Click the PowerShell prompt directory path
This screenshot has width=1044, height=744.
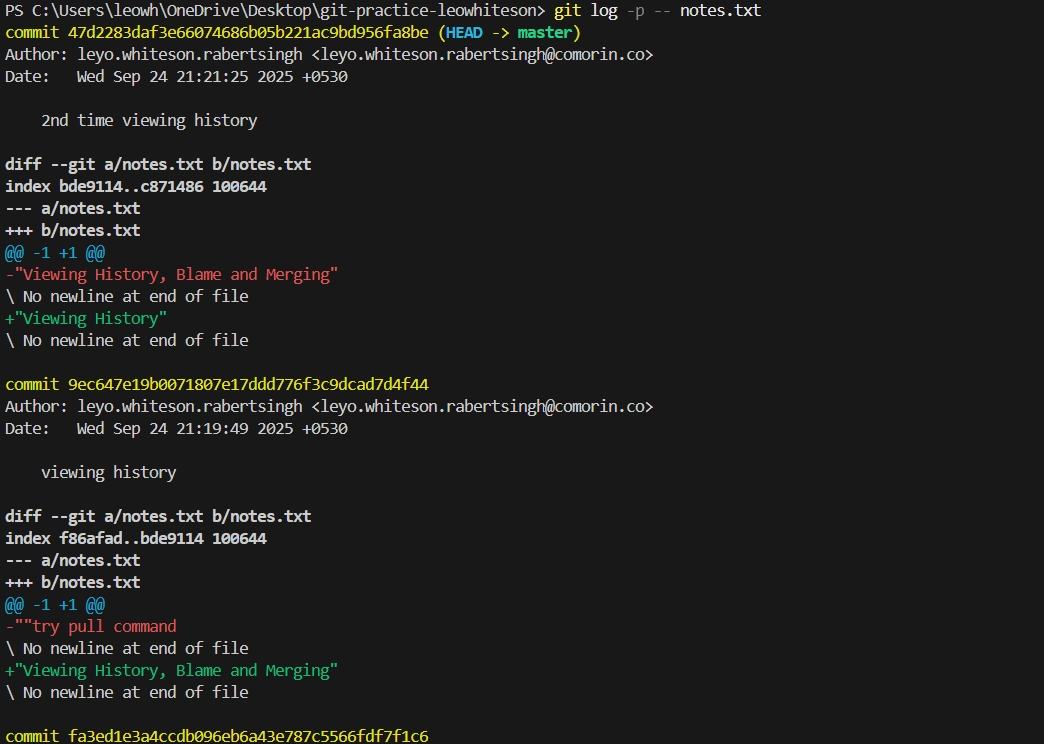pyautogui.click(x=286, y=11)
